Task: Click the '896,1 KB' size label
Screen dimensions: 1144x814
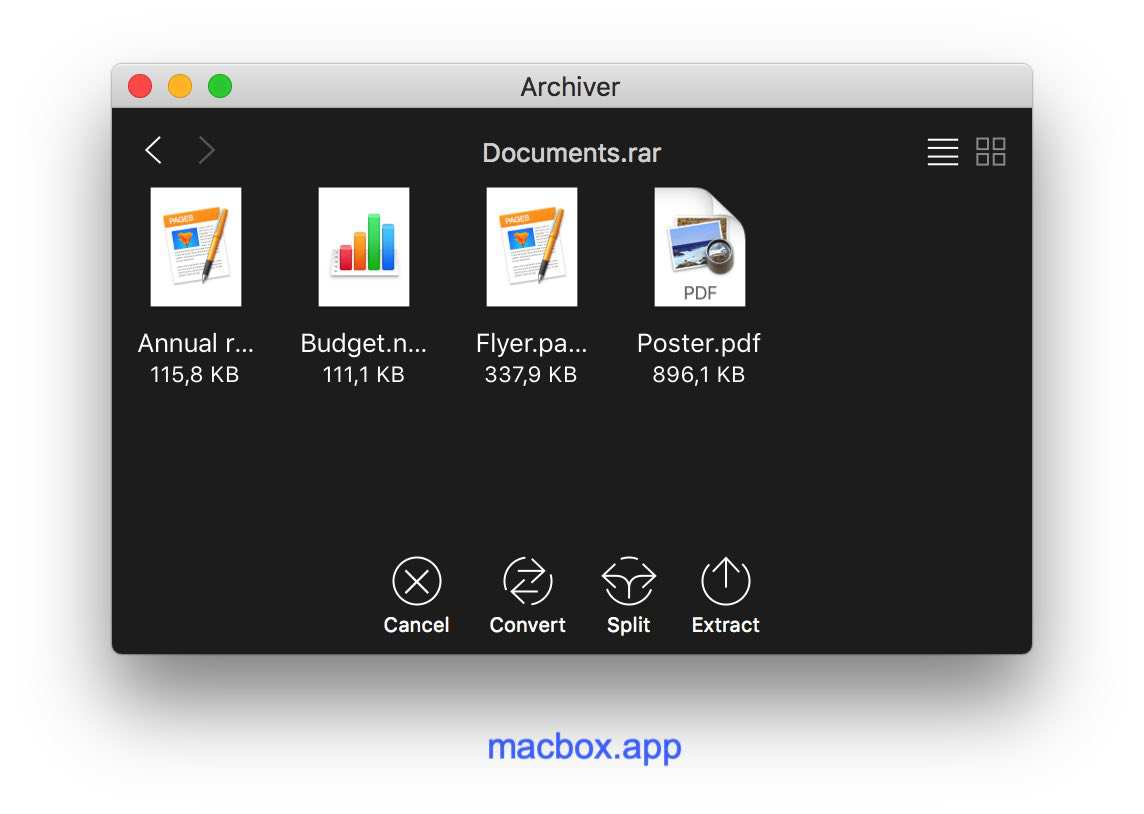Action: tap(699, 375)
